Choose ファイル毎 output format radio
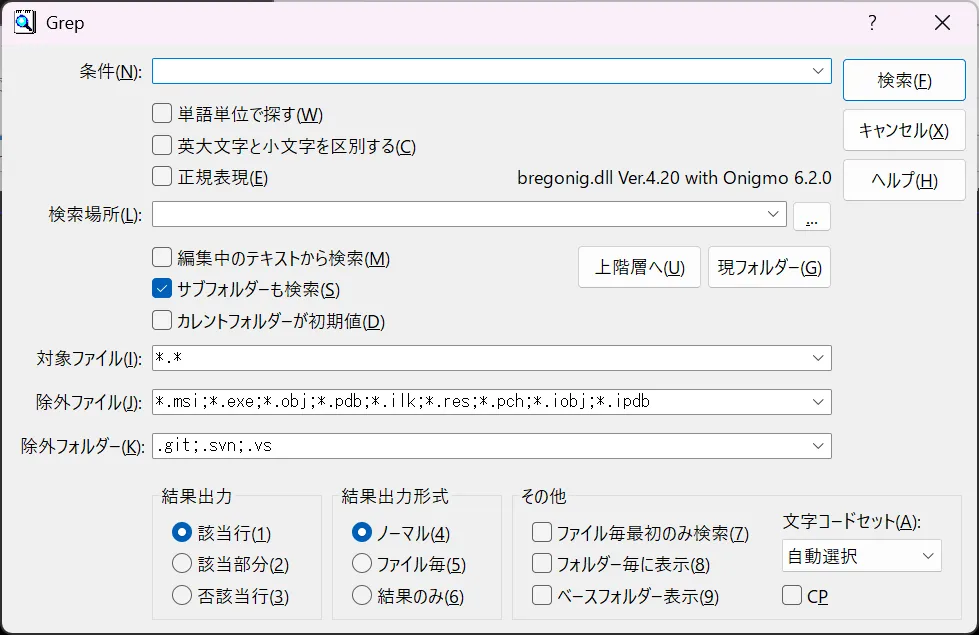This screenshot has width=979, height=635. click(362, 565)
